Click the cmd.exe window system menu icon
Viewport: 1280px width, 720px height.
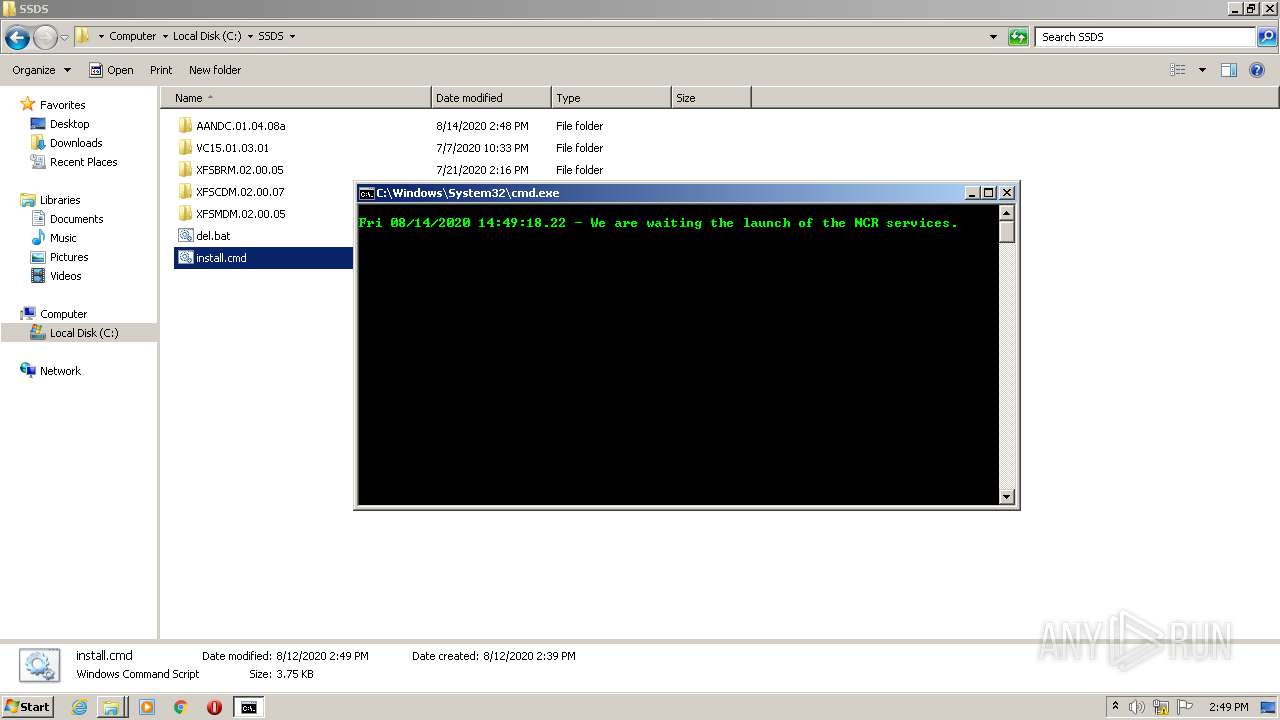click(367, 193)
